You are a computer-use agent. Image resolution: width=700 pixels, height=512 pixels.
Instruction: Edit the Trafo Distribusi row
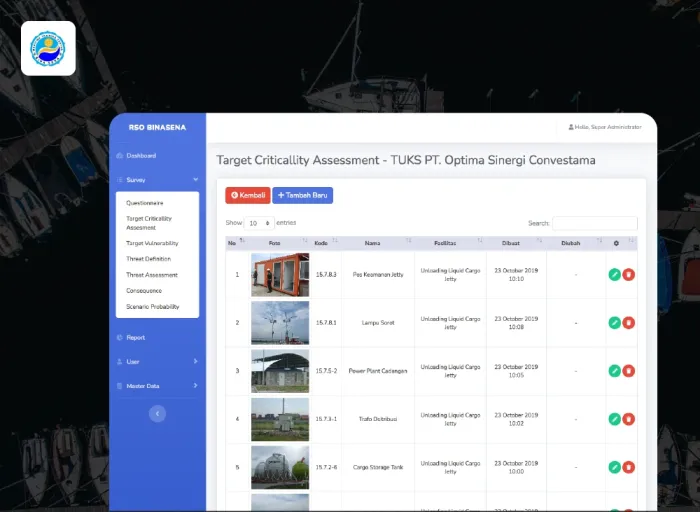point(614,419)
